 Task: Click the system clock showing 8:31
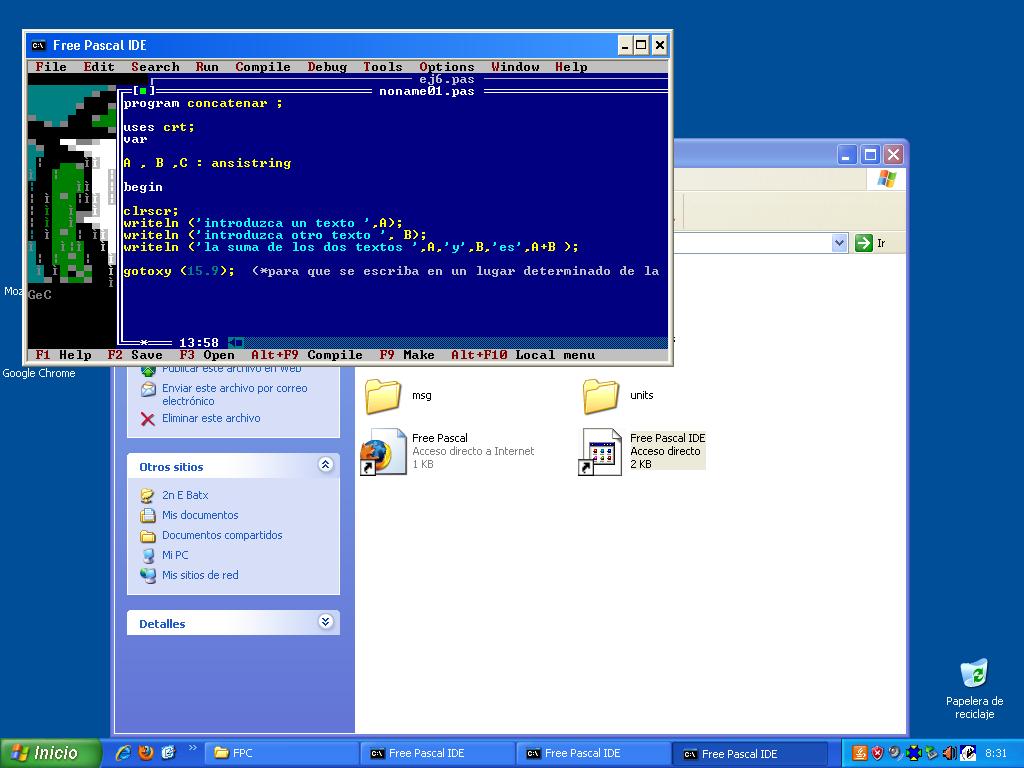(996, 753)
